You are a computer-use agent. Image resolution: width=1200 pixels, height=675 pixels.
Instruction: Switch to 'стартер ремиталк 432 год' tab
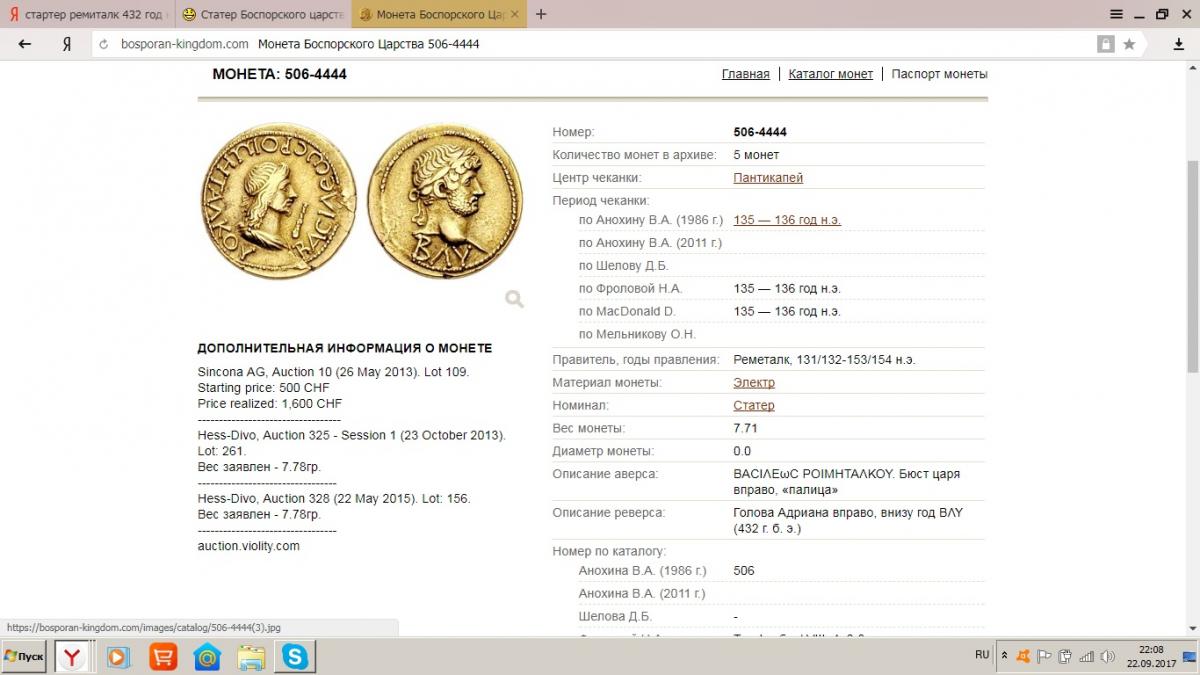pos(87,15)
